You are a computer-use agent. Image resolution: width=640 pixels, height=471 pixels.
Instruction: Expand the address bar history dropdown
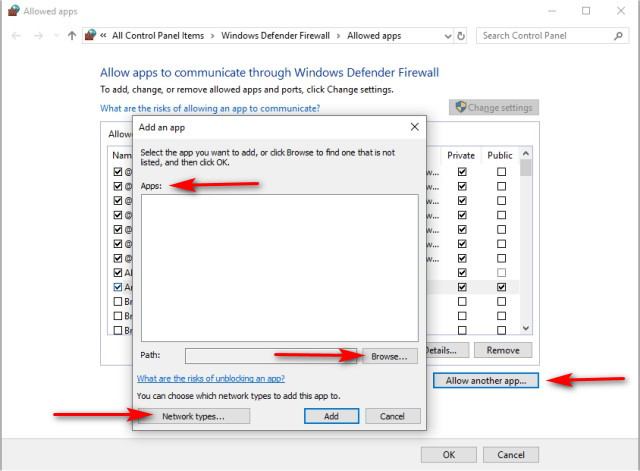click(448, 36)
